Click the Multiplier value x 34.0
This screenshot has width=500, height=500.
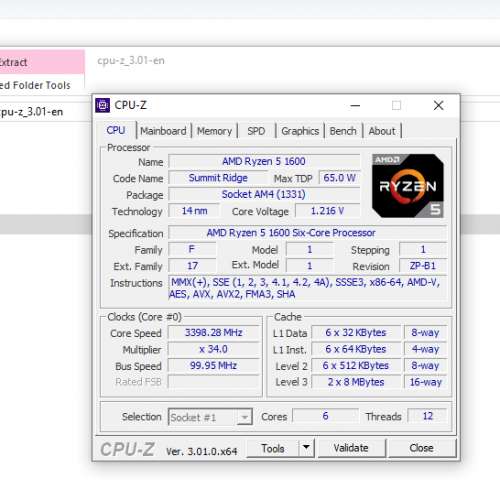tap(213, 349)
